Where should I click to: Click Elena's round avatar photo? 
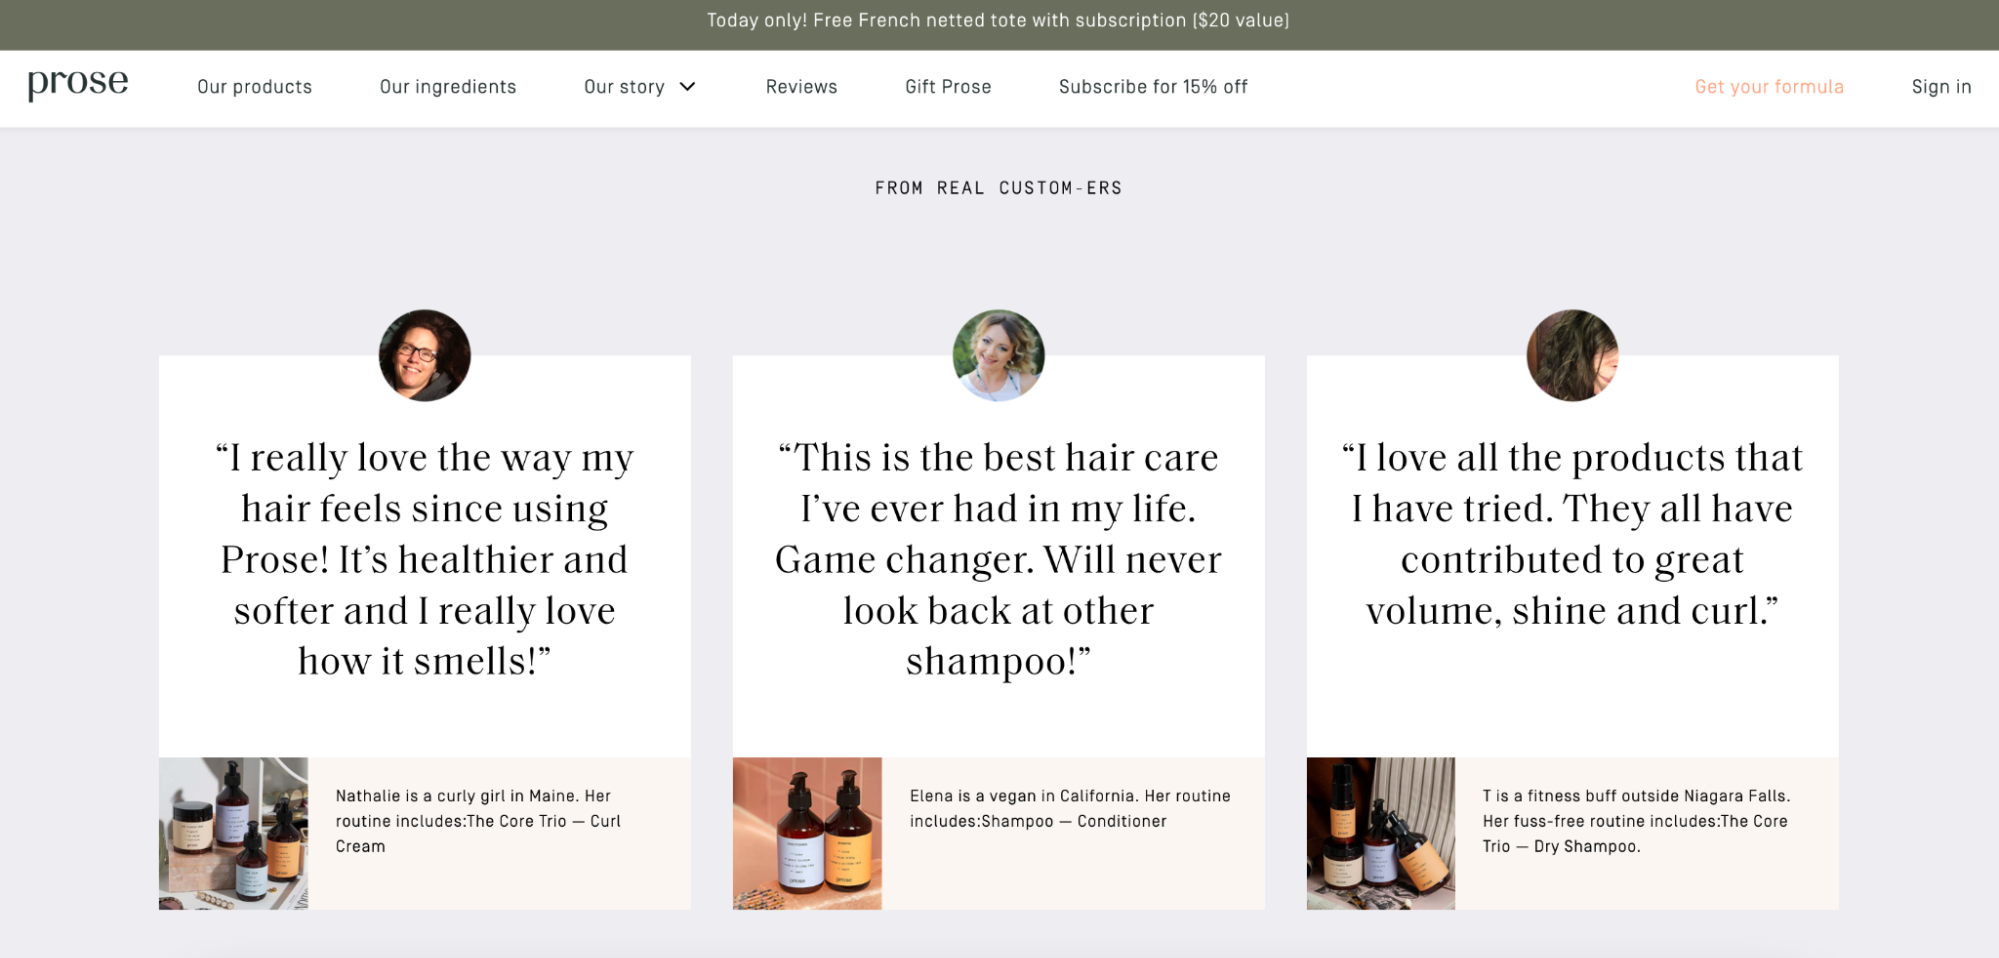click(999, 355)
